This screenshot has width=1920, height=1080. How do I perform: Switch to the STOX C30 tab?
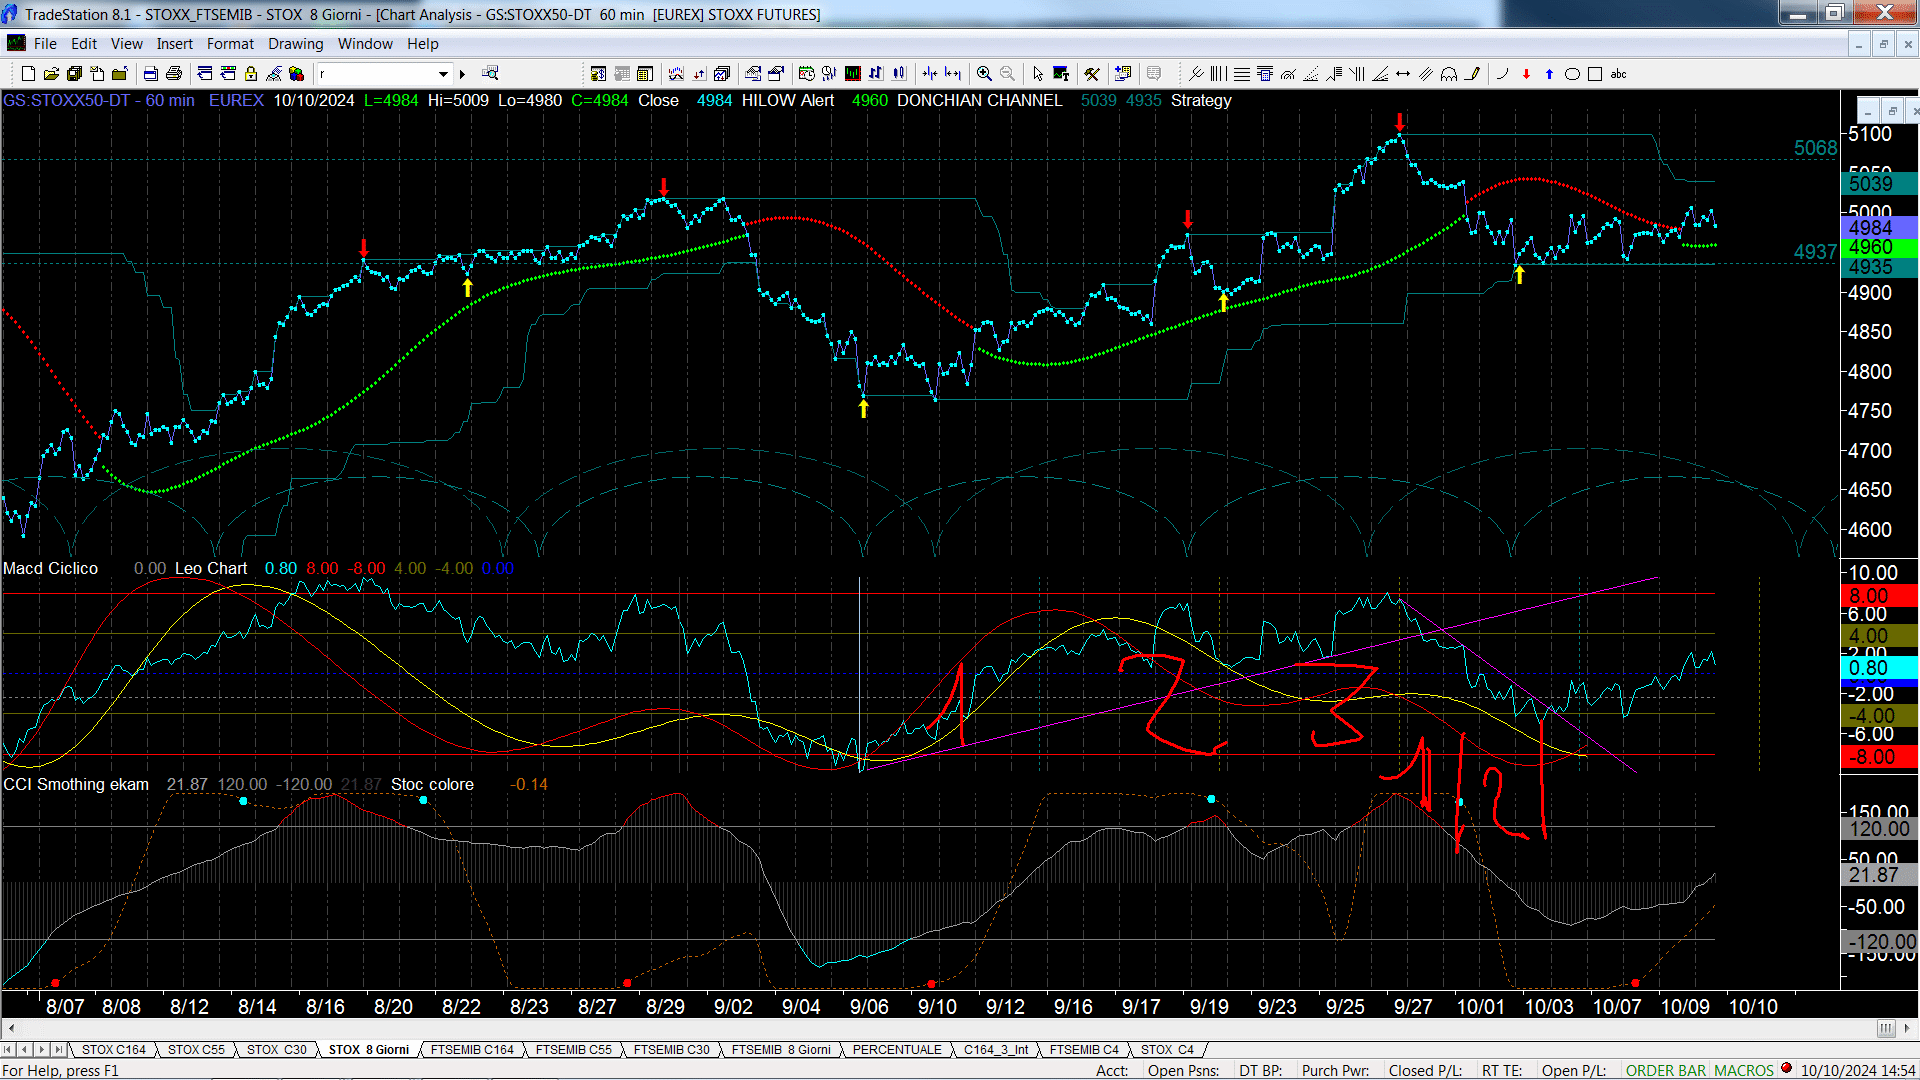[276, 1049]
